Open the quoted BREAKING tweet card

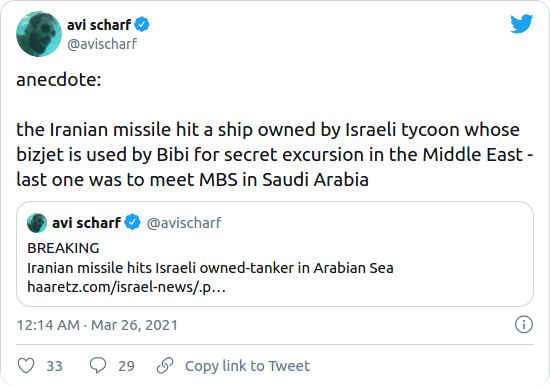[275, 254]
